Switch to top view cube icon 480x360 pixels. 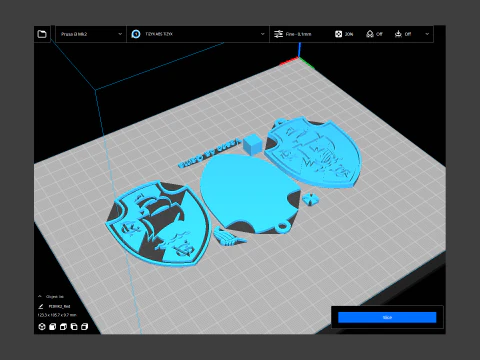[63, 327]
